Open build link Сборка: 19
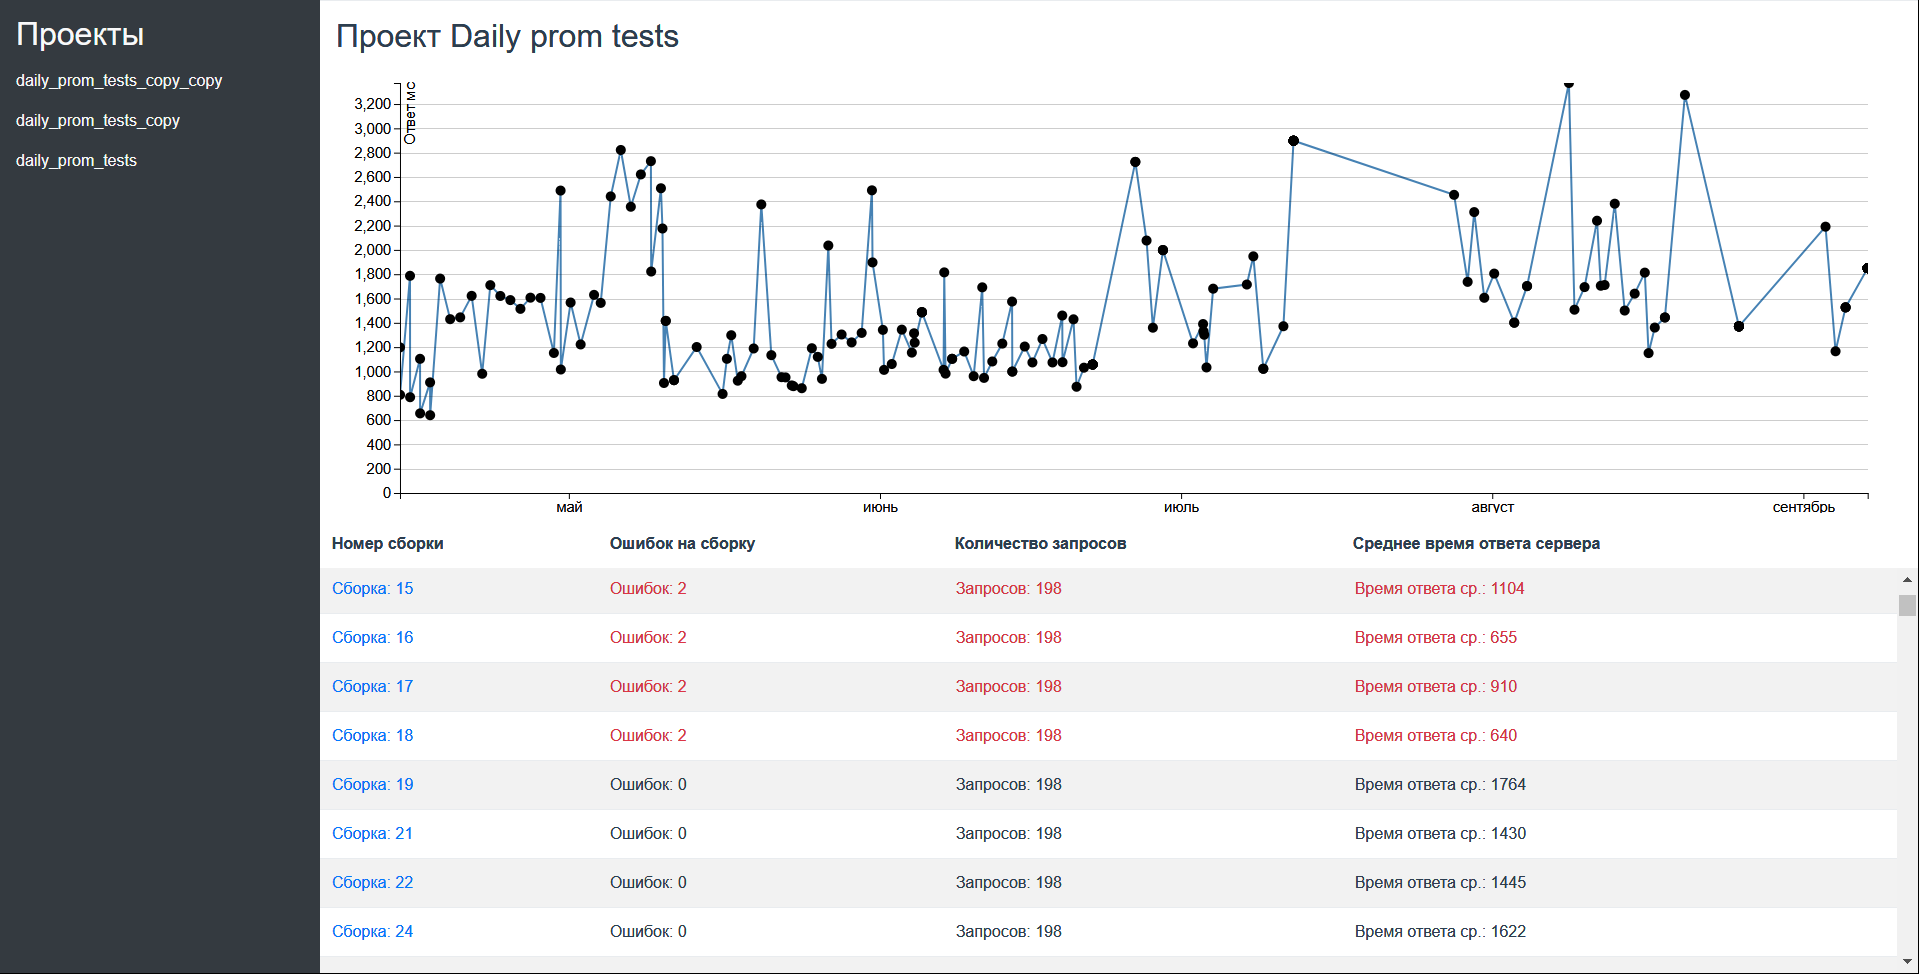The width and height of the screenshot is (1919, 974). (x=372, y=784)
